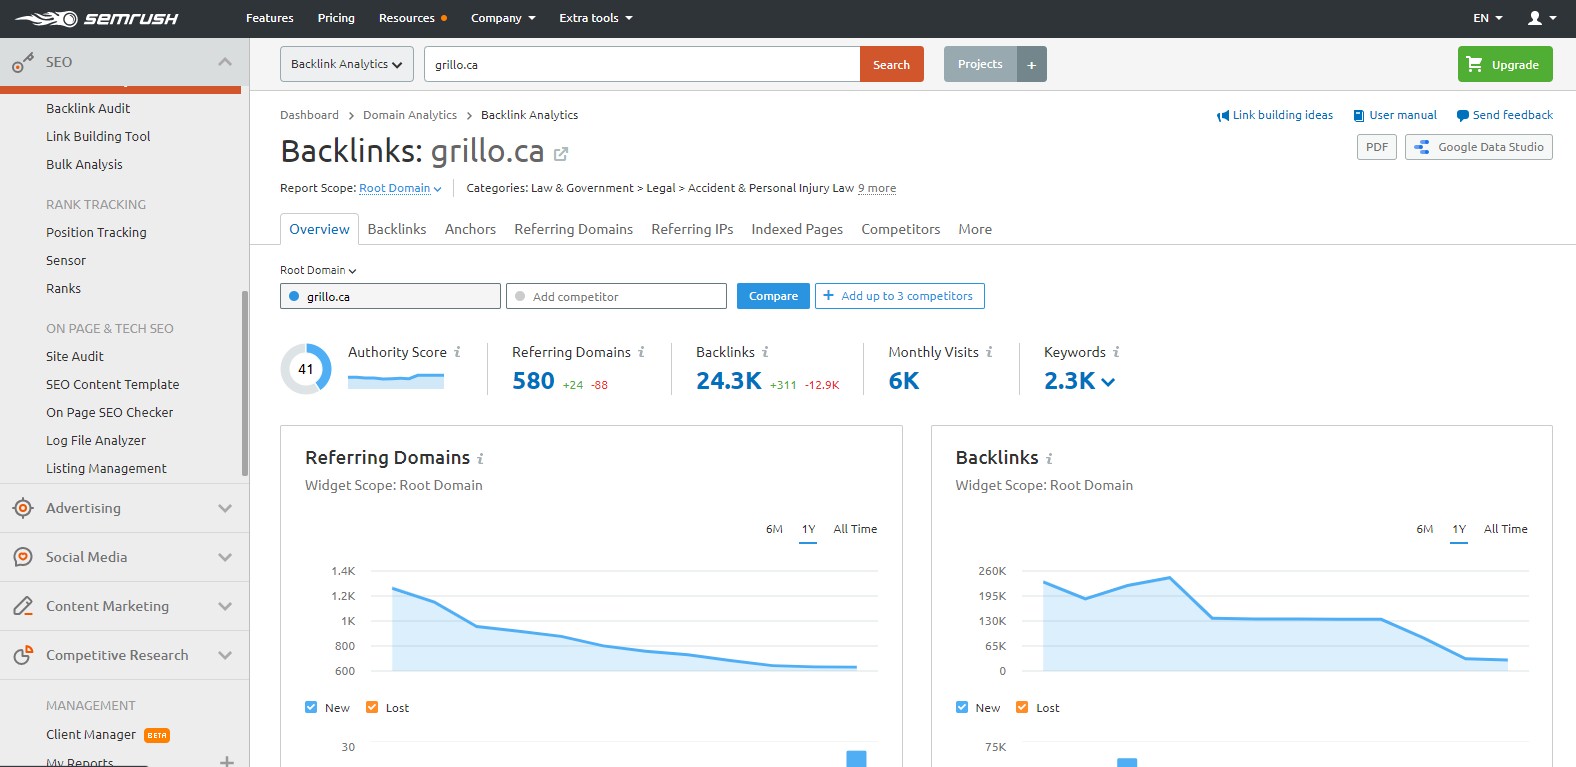Open the Report Scope Root Domain dropdown
This screenshot has height=767, width=1576.
[400, 188]
